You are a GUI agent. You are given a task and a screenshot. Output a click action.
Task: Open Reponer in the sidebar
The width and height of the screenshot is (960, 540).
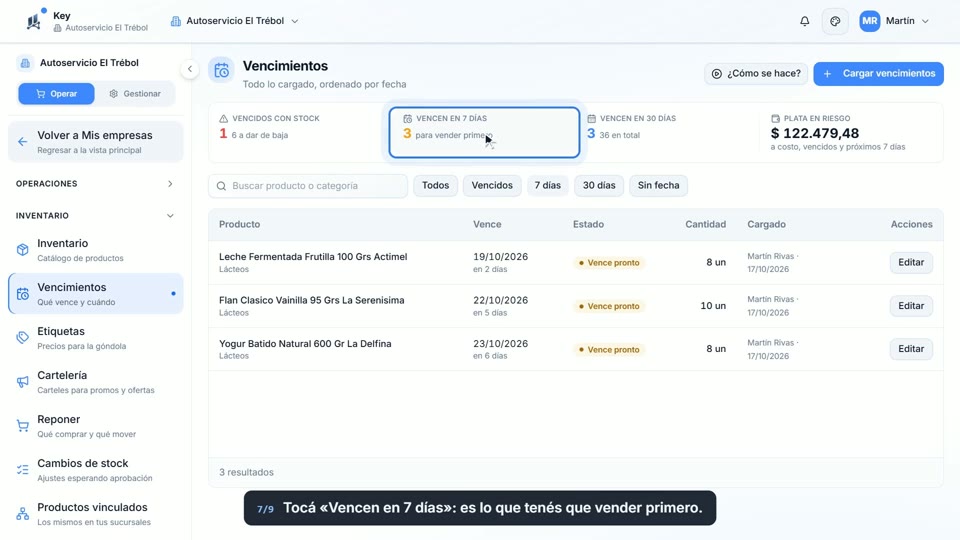(x=96, y=426)
